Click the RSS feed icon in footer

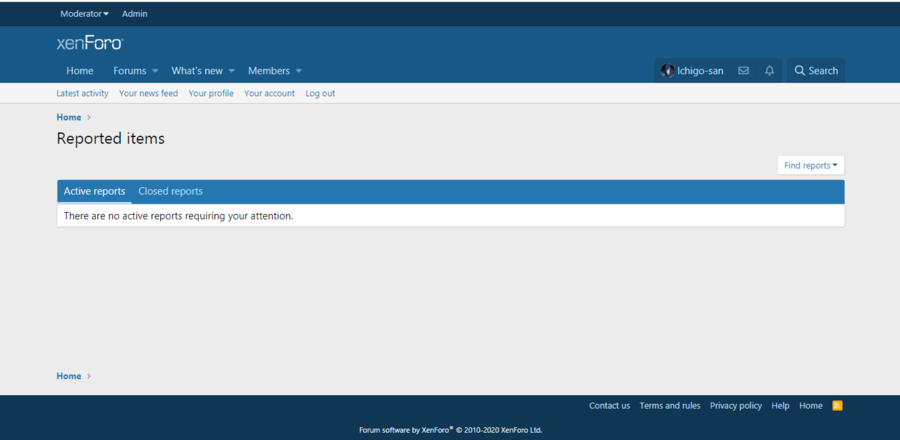point(837,406)
